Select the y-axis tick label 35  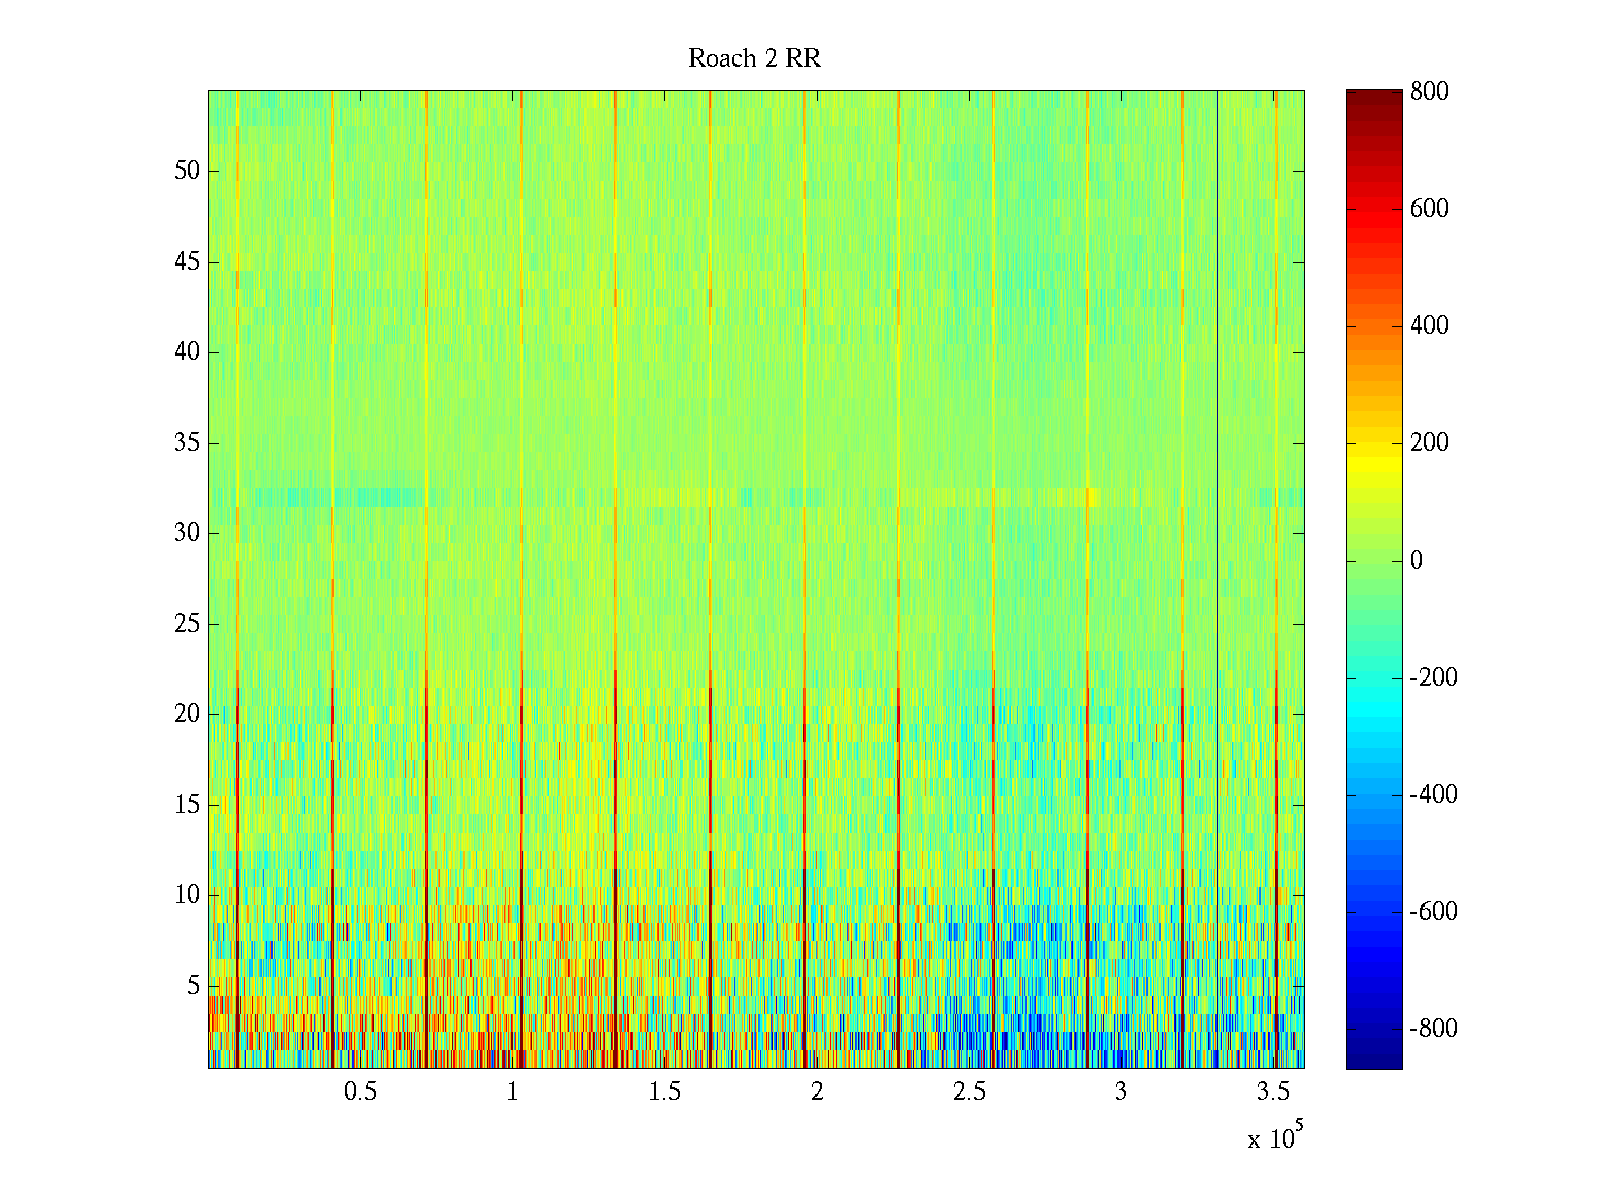187,443
